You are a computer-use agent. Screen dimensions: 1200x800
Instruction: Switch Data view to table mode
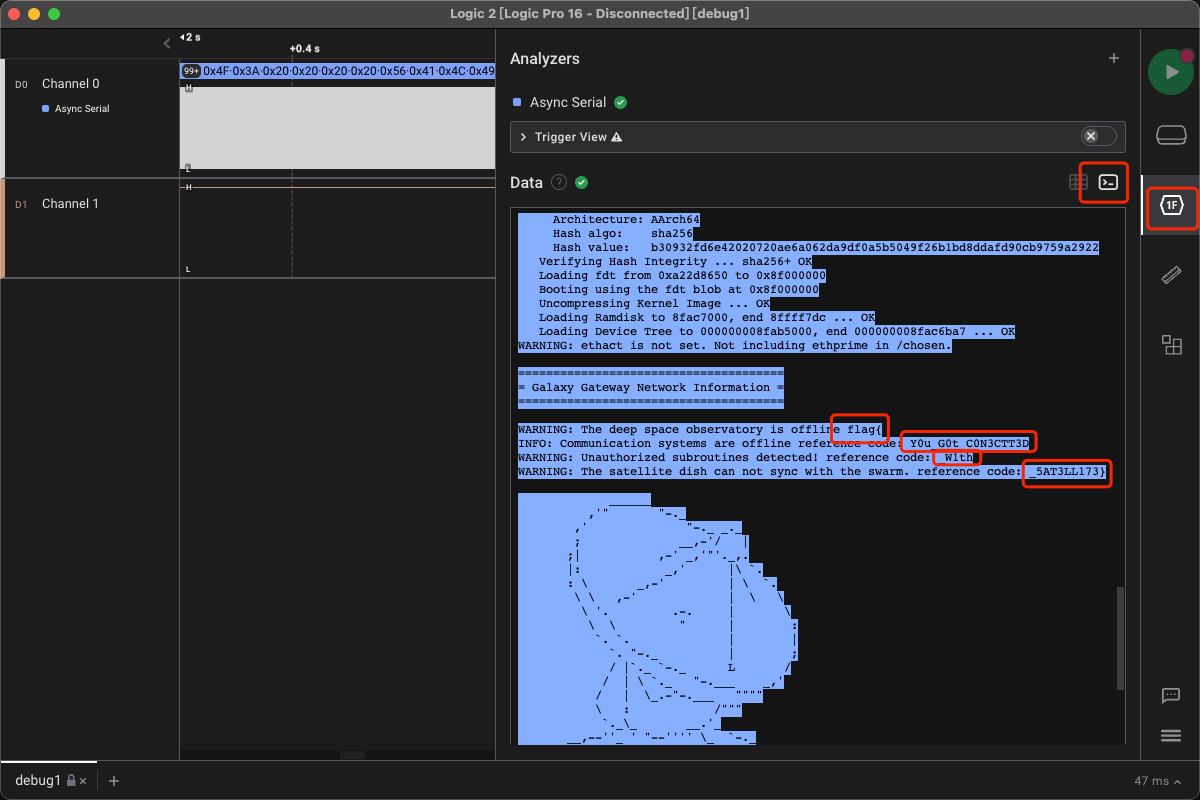[x=1078, y=182]
